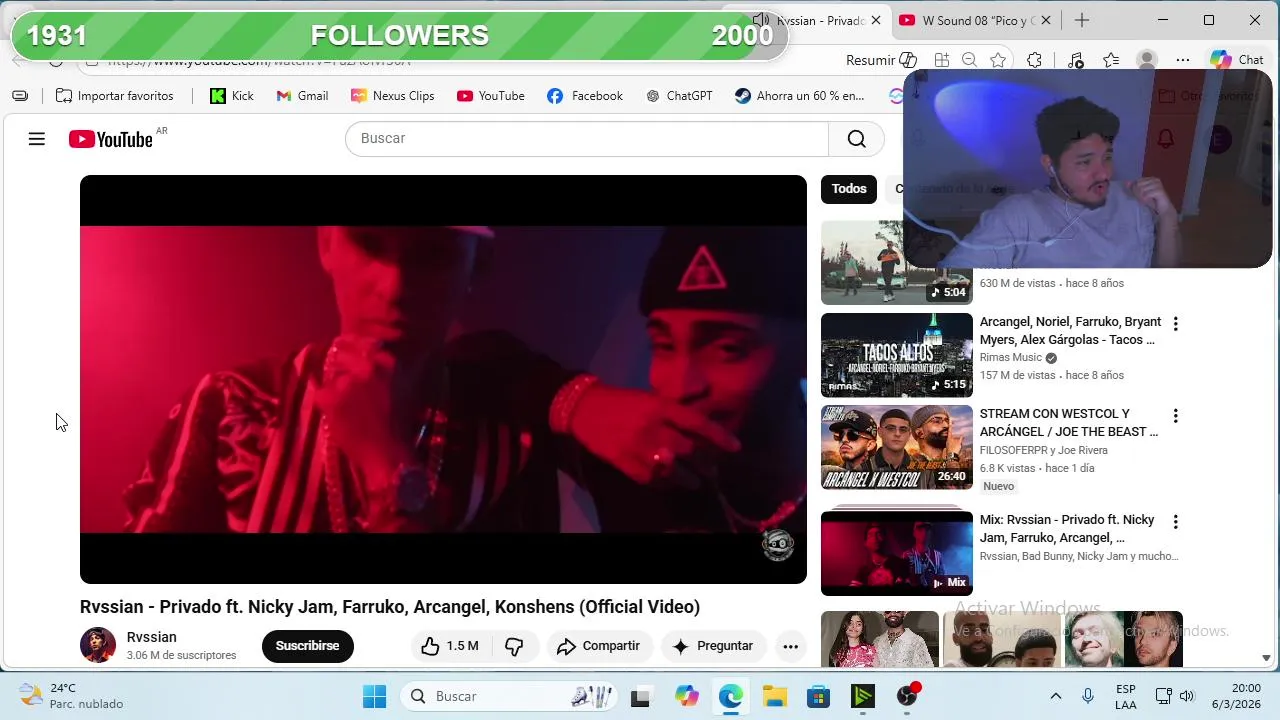1280x720 pixels.
Task: Open the ChatGPT bookmark
Action: [679, 96]
